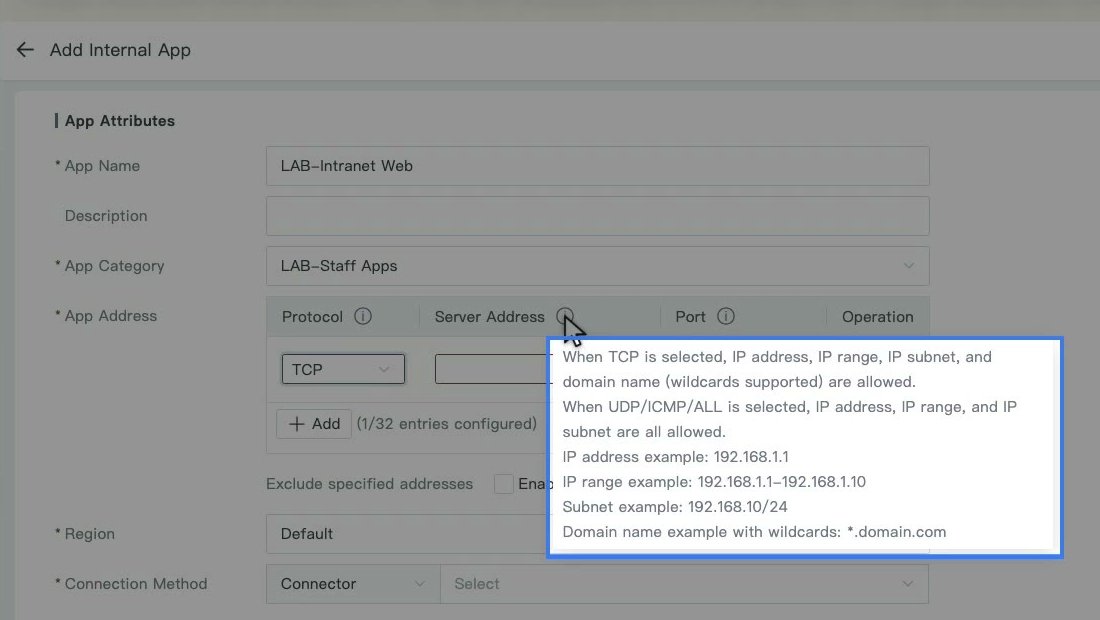Open the Protocol info icon

pos(363,316)
